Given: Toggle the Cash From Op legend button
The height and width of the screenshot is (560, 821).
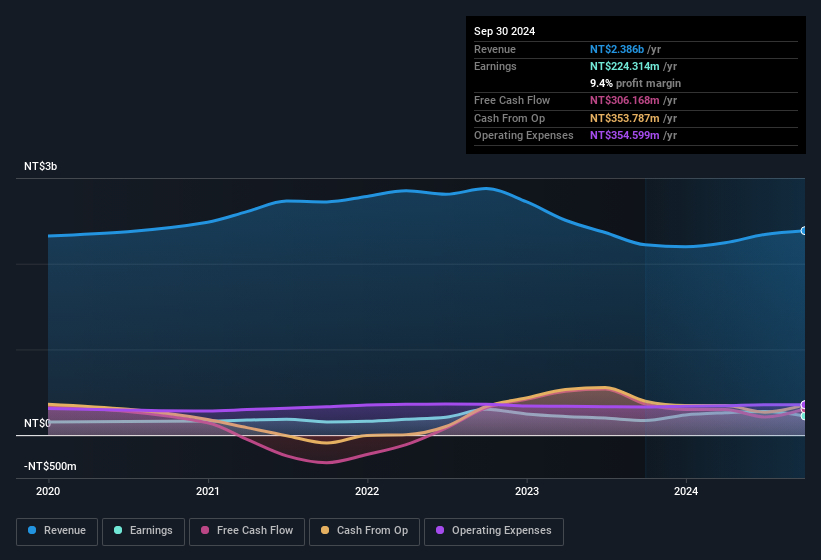Looking at the screenshot, I should [364, 531].
